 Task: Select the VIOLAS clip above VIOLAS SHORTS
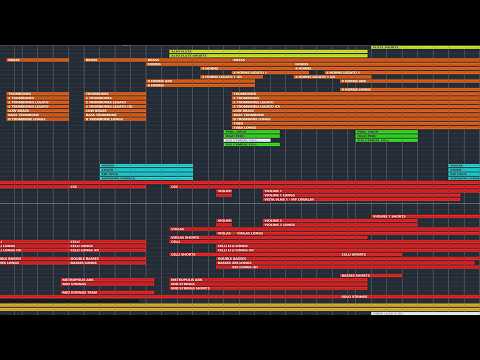(325, 229)
